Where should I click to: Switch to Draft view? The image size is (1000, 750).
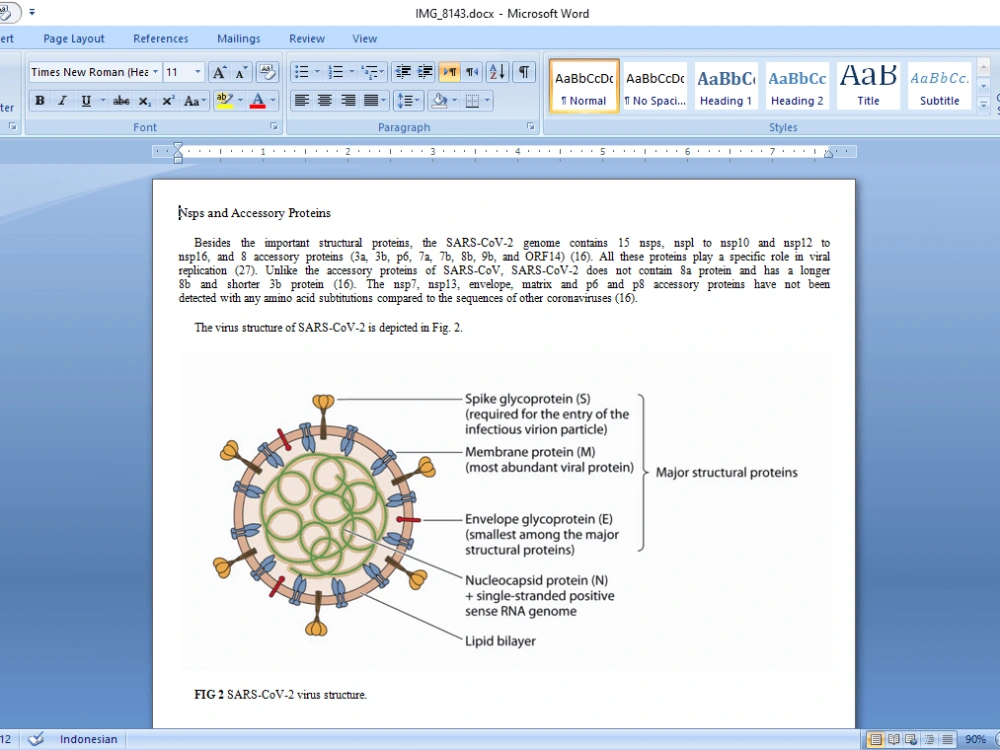pos(948,740)
